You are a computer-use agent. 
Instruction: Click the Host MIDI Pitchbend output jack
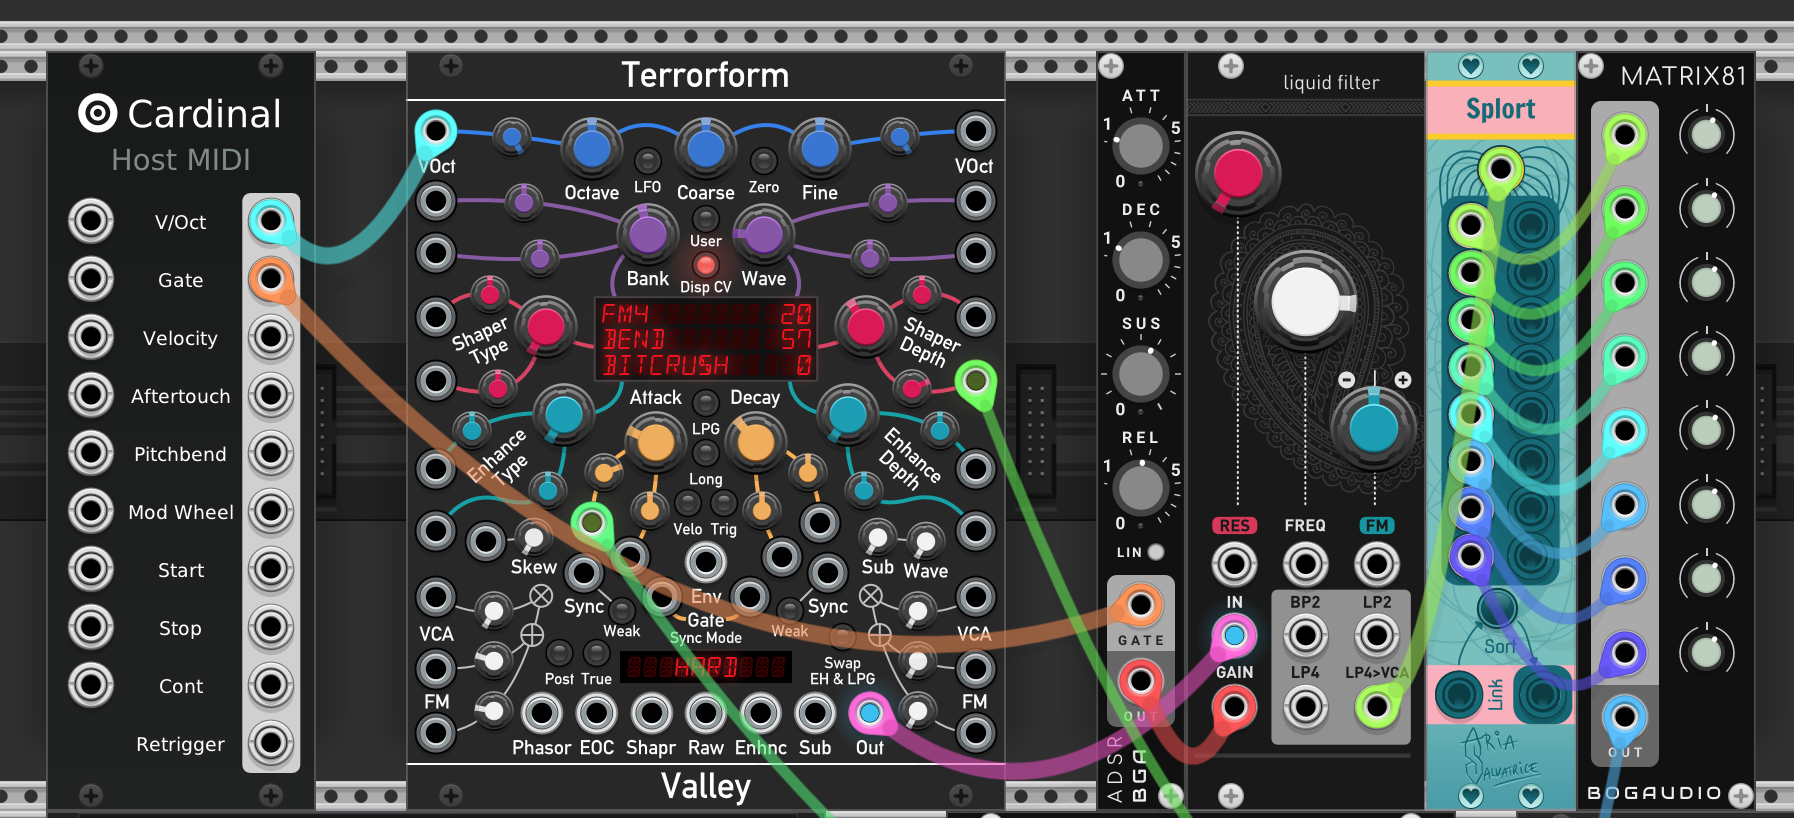click(x=271, y=454)
